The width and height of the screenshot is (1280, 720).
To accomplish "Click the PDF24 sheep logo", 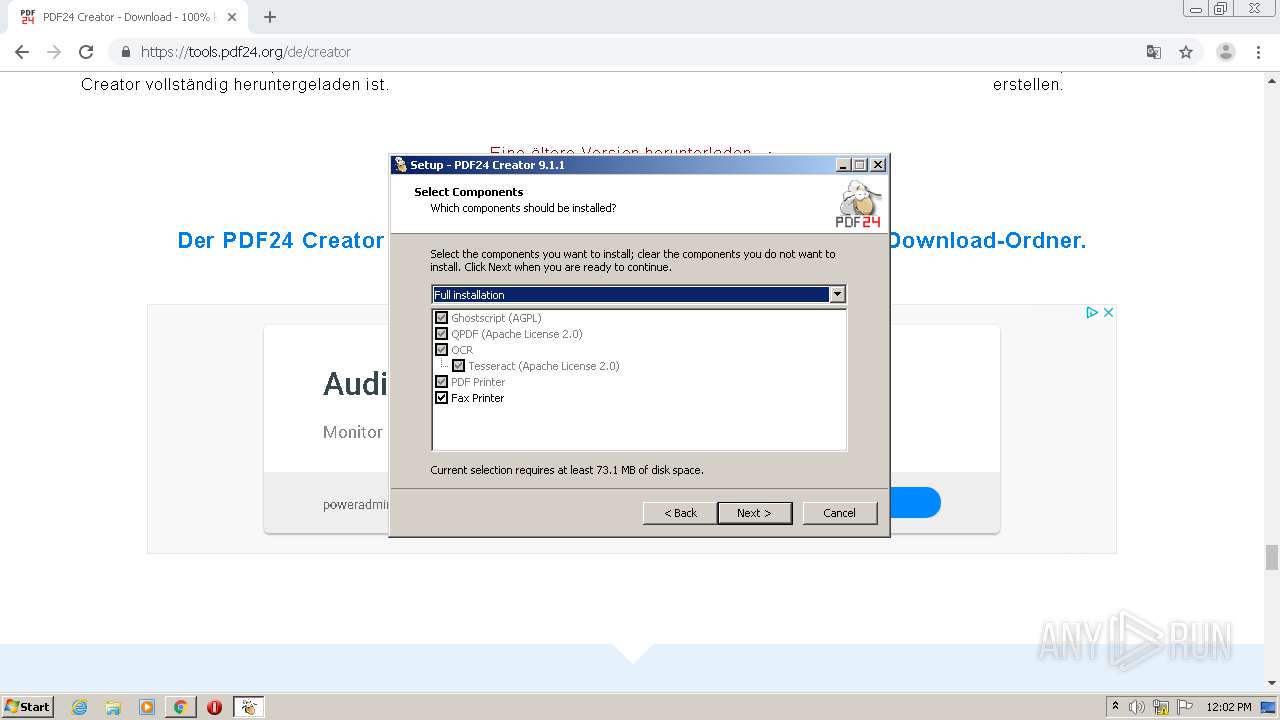I will [859, 204].
